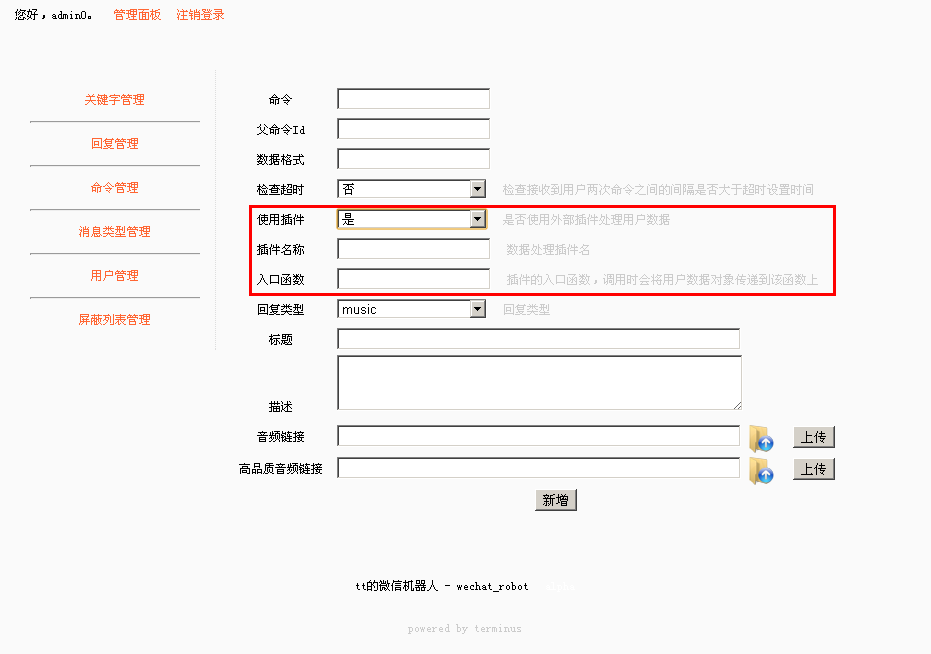Screen dimensions: 931x654
Task: Click the 管理面板 link
Action: (137, 15)
